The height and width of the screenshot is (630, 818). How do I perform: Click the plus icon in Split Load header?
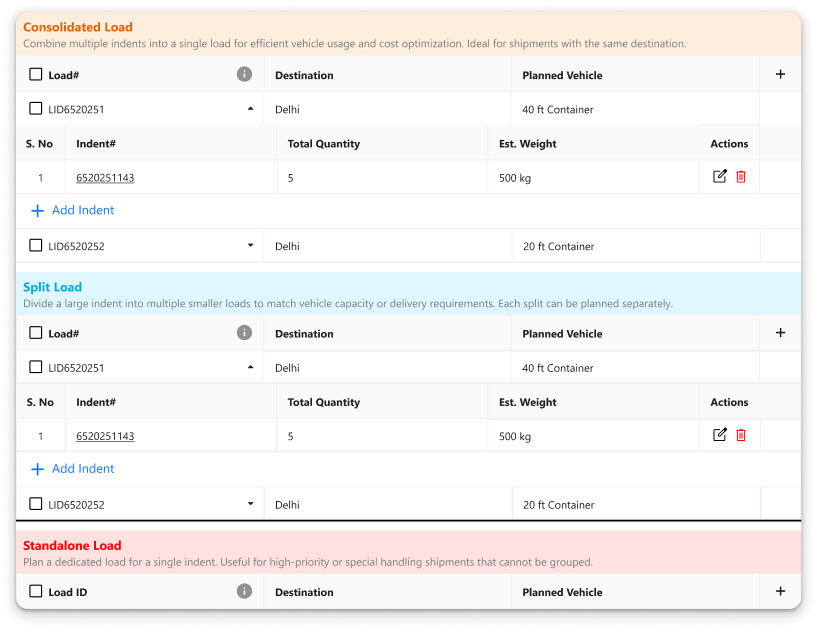click(780, 333)
